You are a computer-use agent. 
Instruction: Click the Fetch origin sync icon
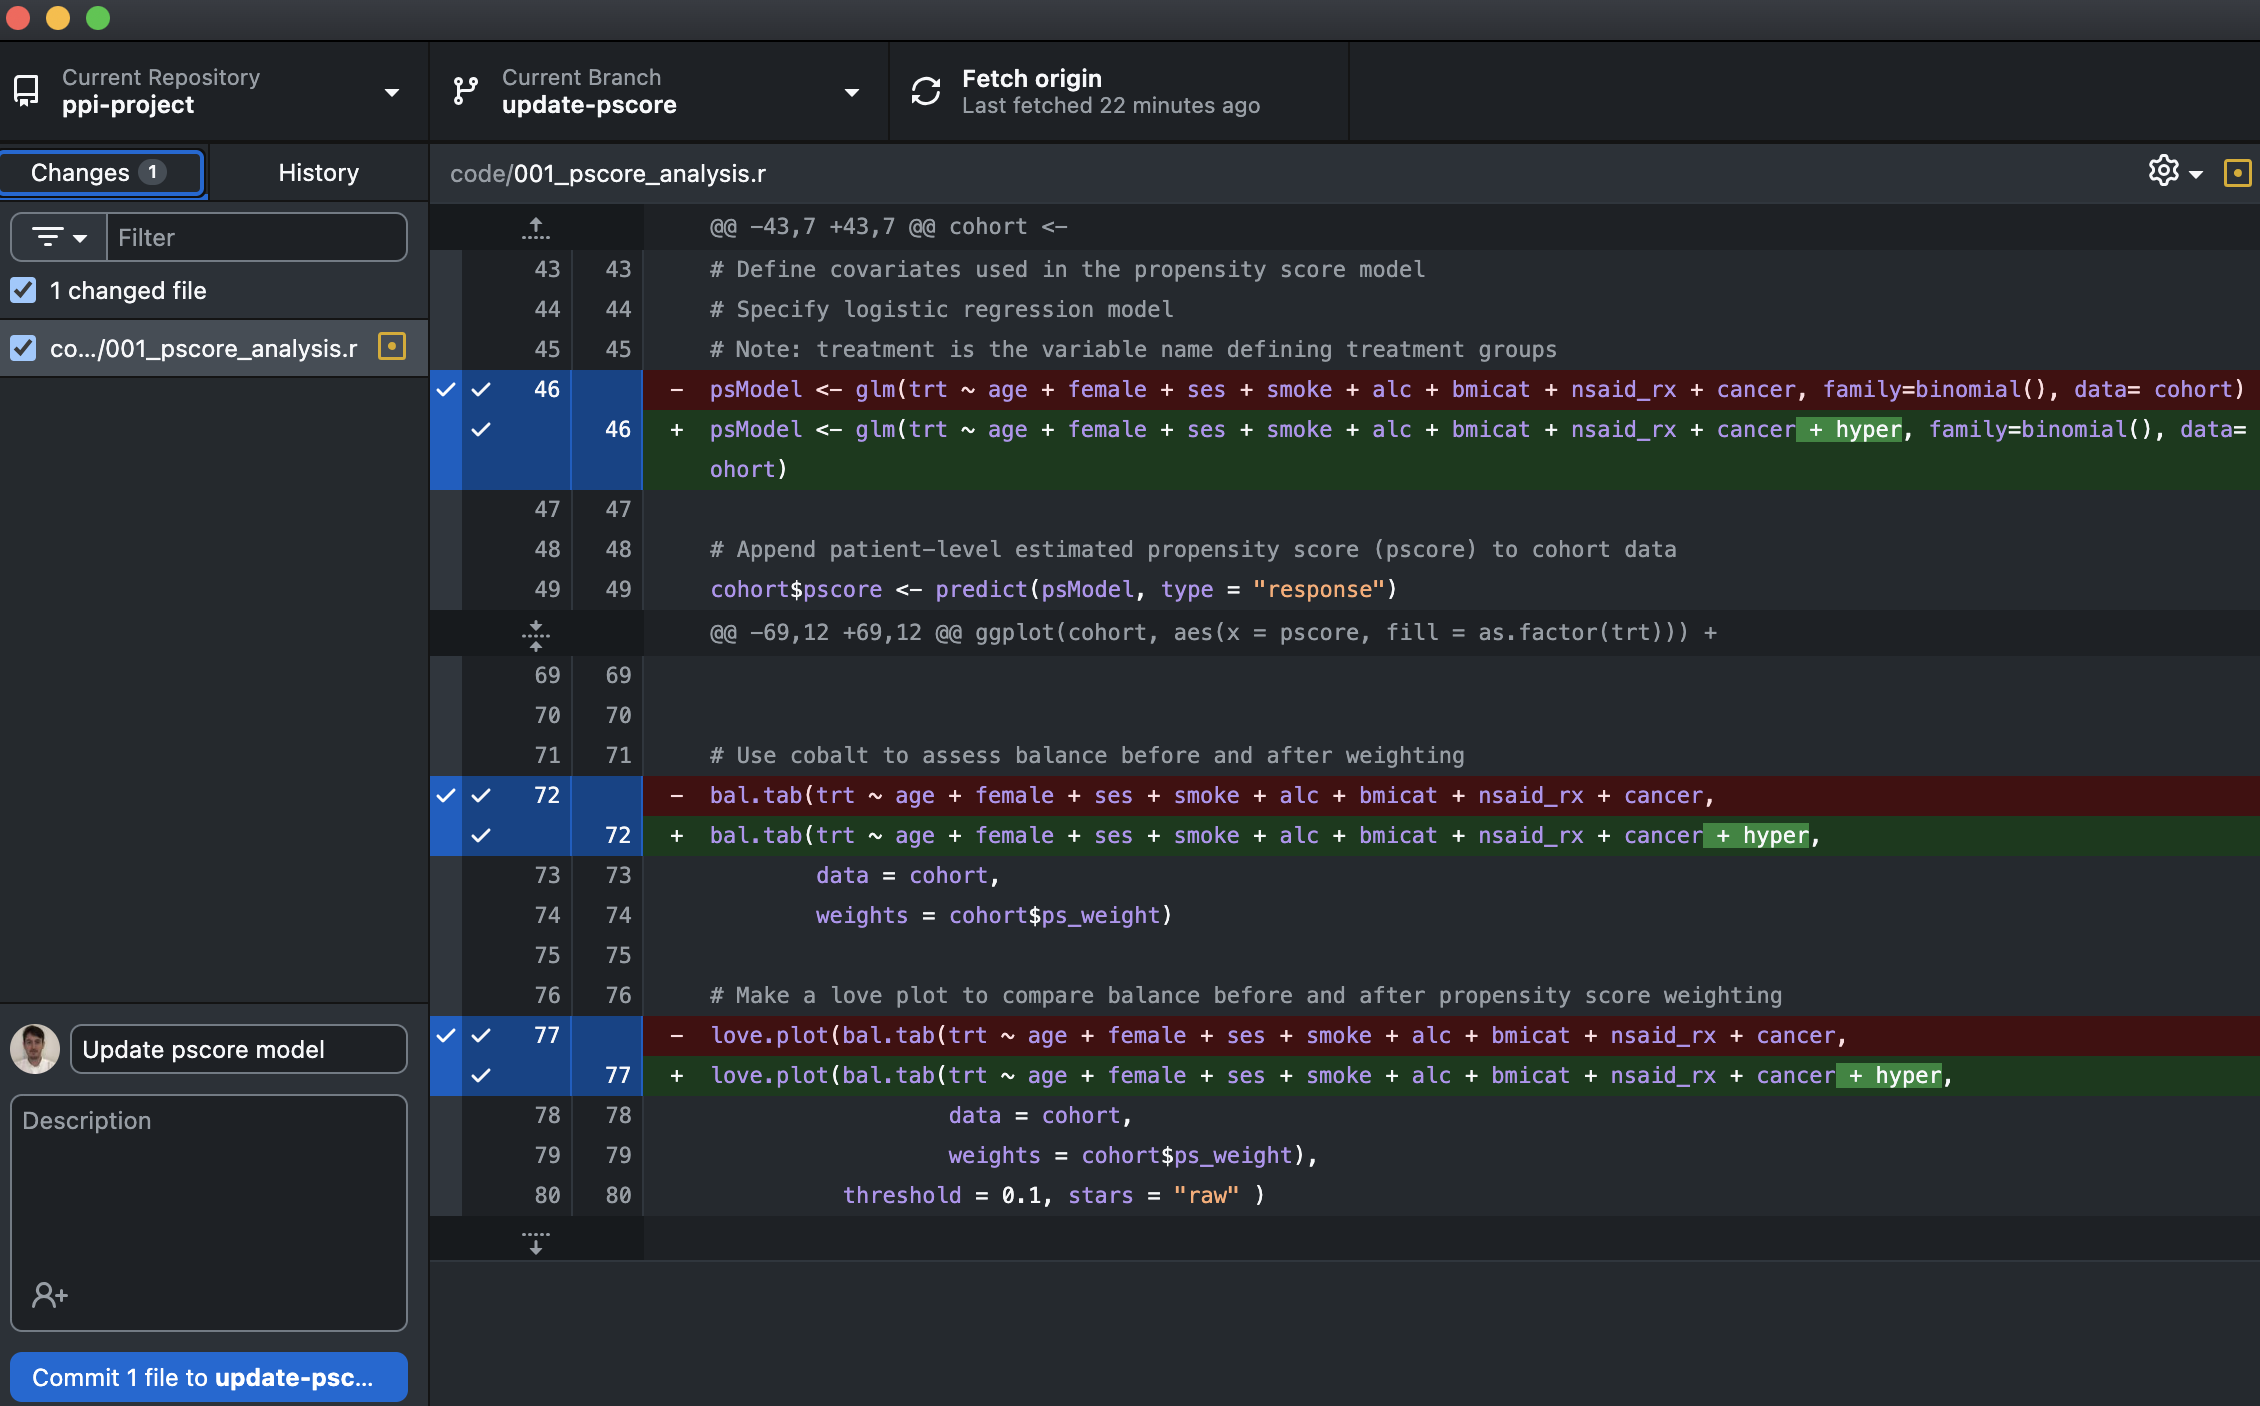[926, 91]
